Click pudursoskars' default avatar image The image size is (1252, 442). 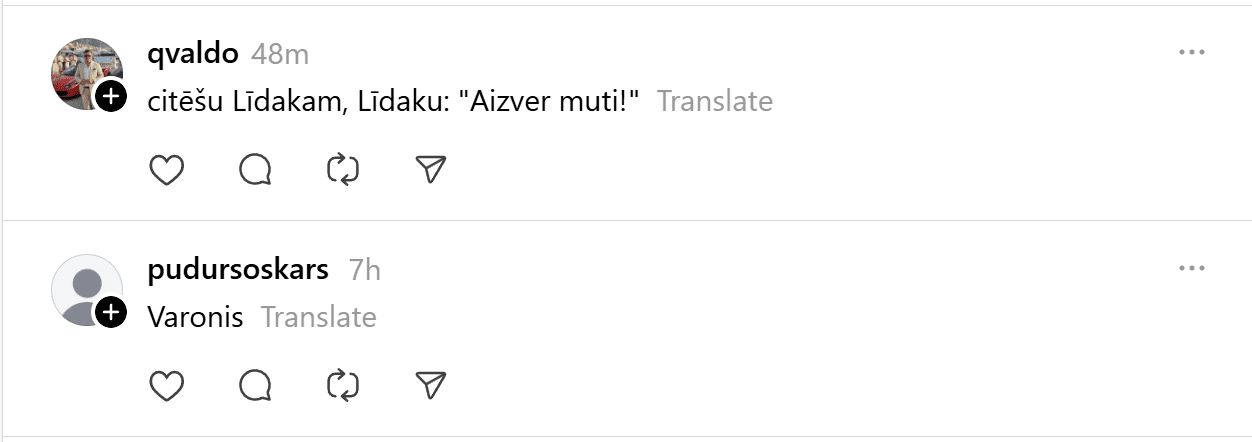click(x=84, y=288)
